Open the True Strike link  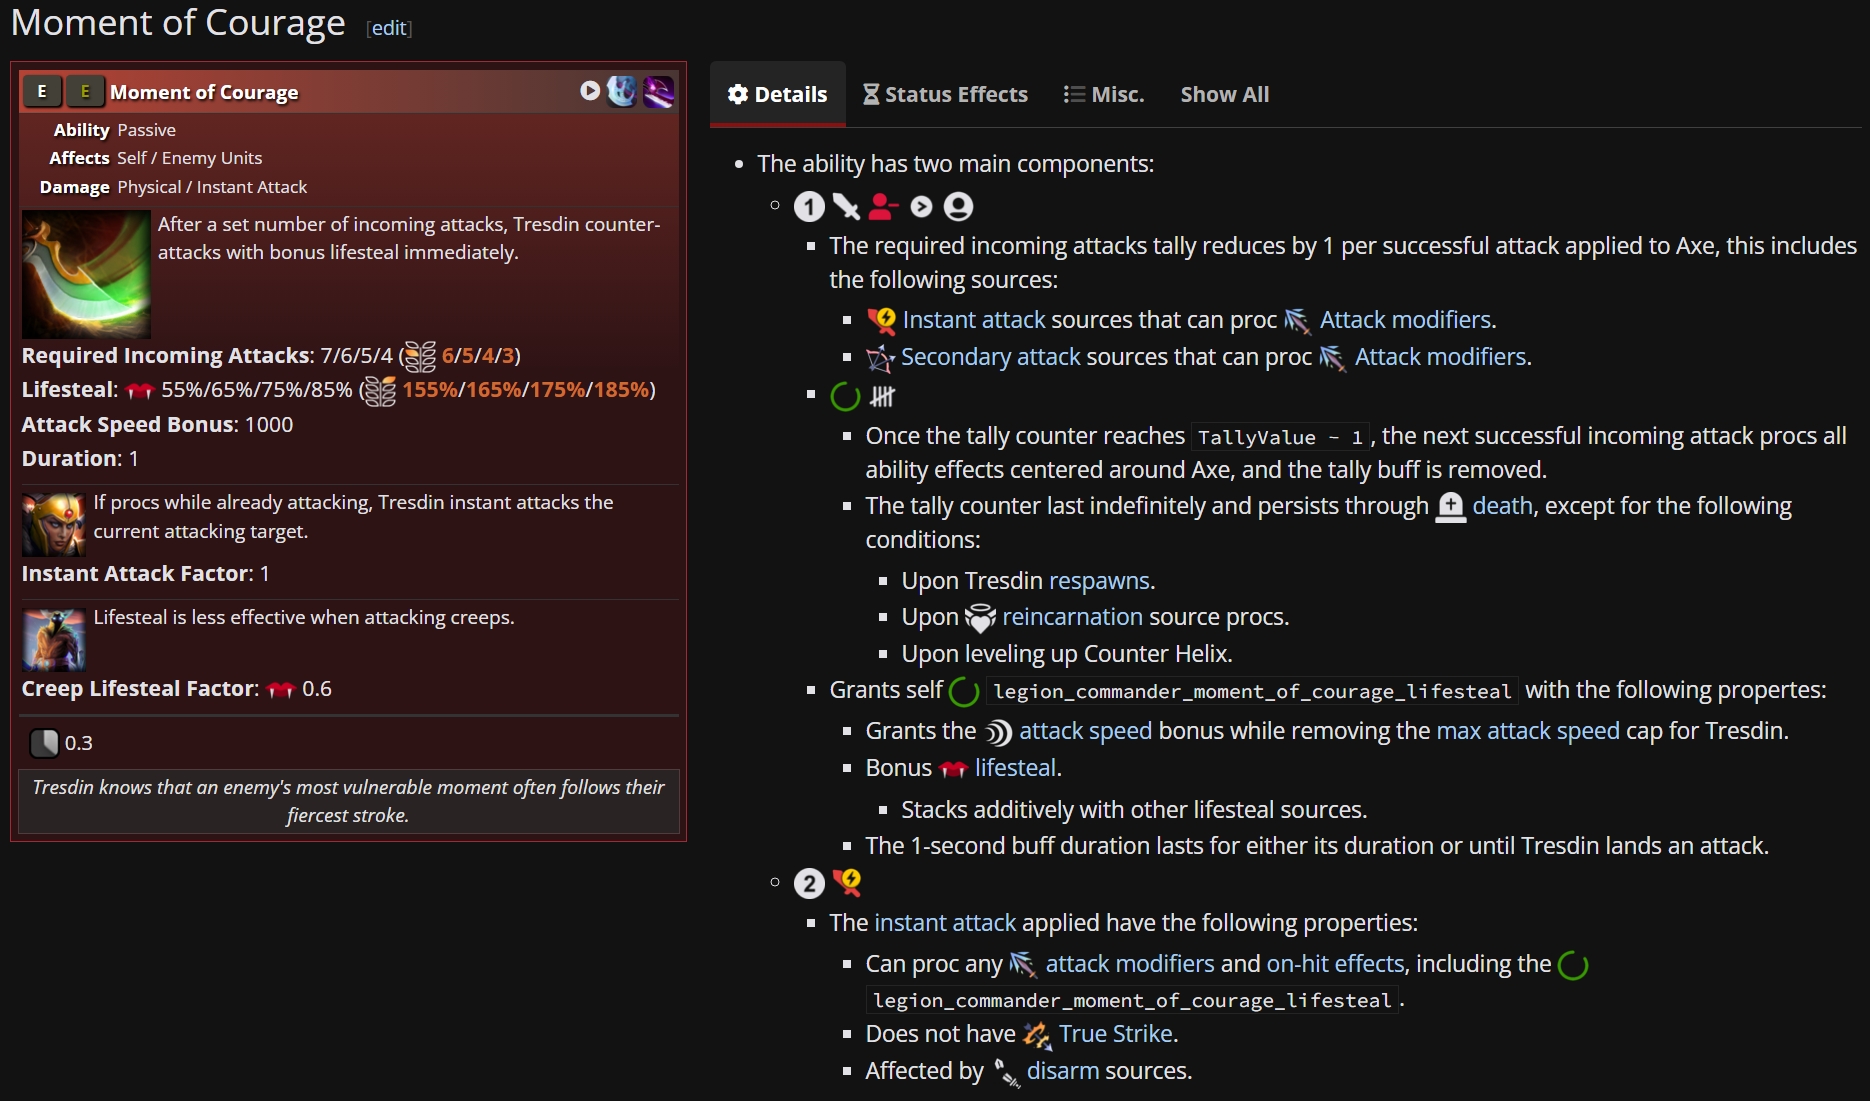(x=1116, y=1034)
